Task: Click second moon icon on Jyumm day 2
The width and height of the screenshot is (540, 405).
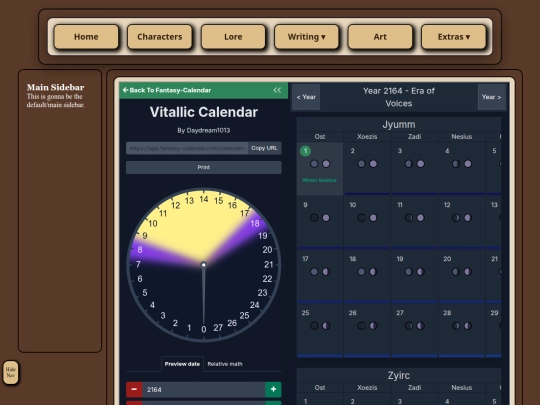Action: (x=373, y=164)
